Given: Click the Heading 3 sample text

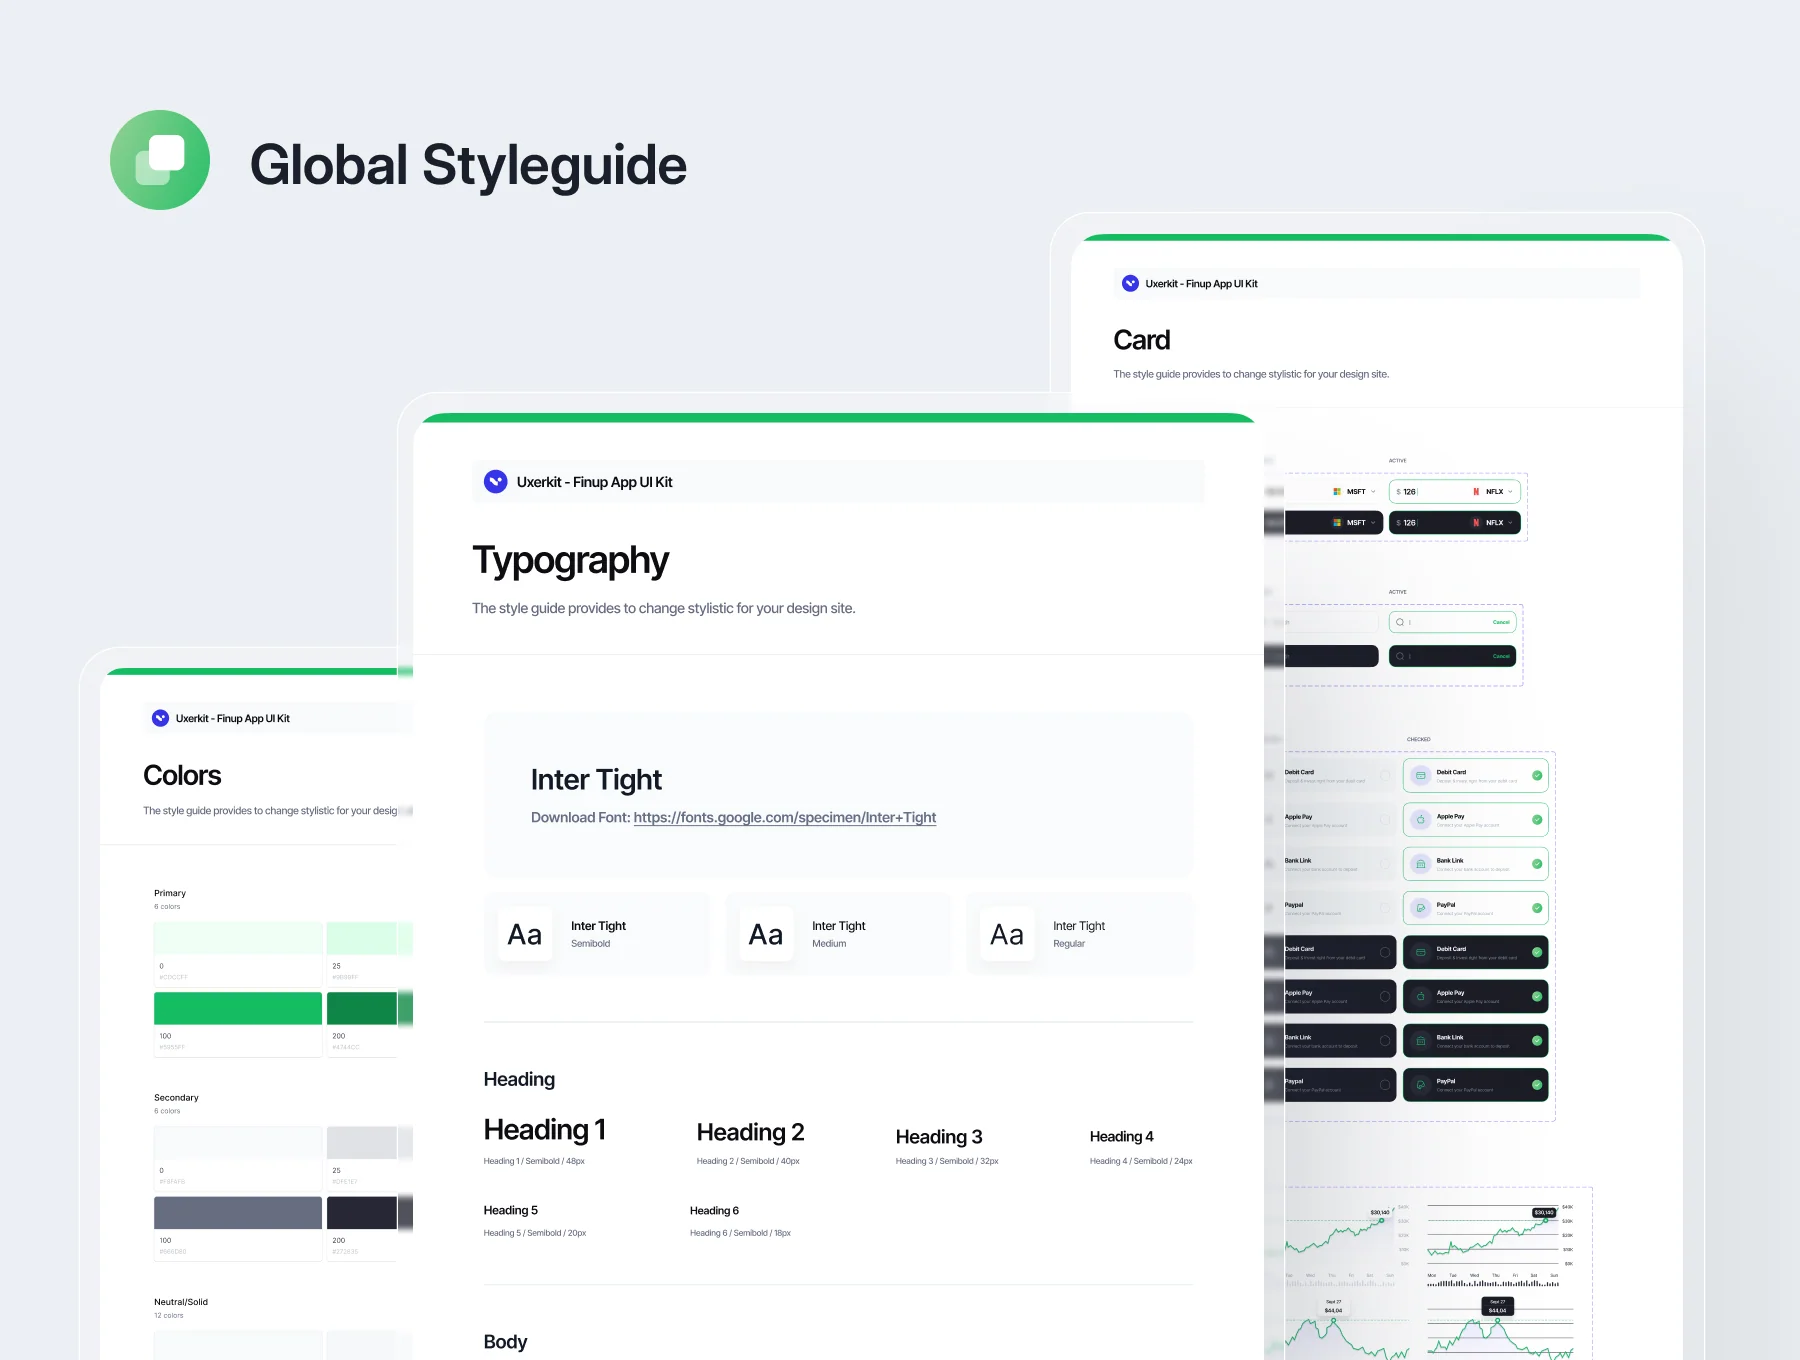Looking at the screenshot, I should 939,1137.
